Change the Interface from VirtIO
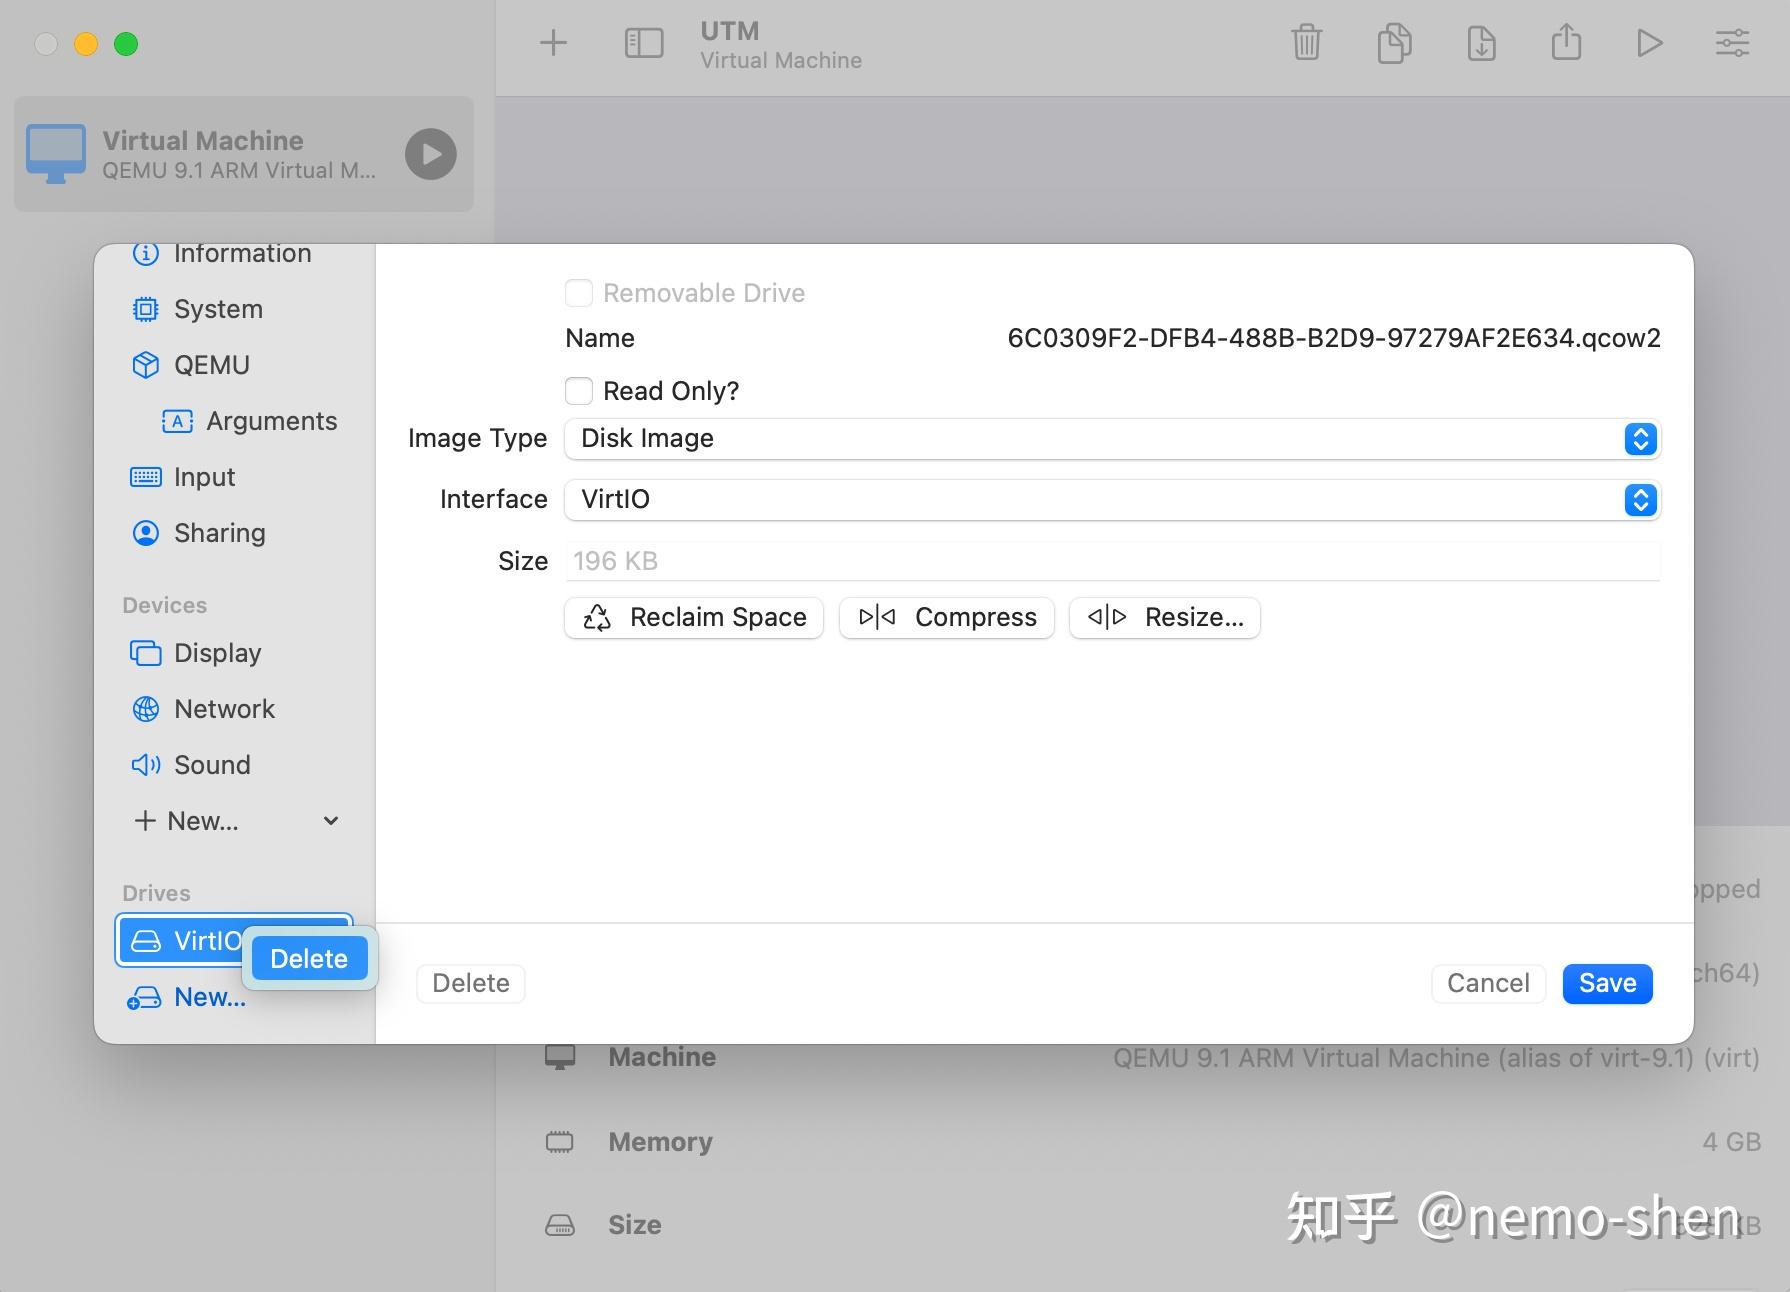 click(1639, 500)
